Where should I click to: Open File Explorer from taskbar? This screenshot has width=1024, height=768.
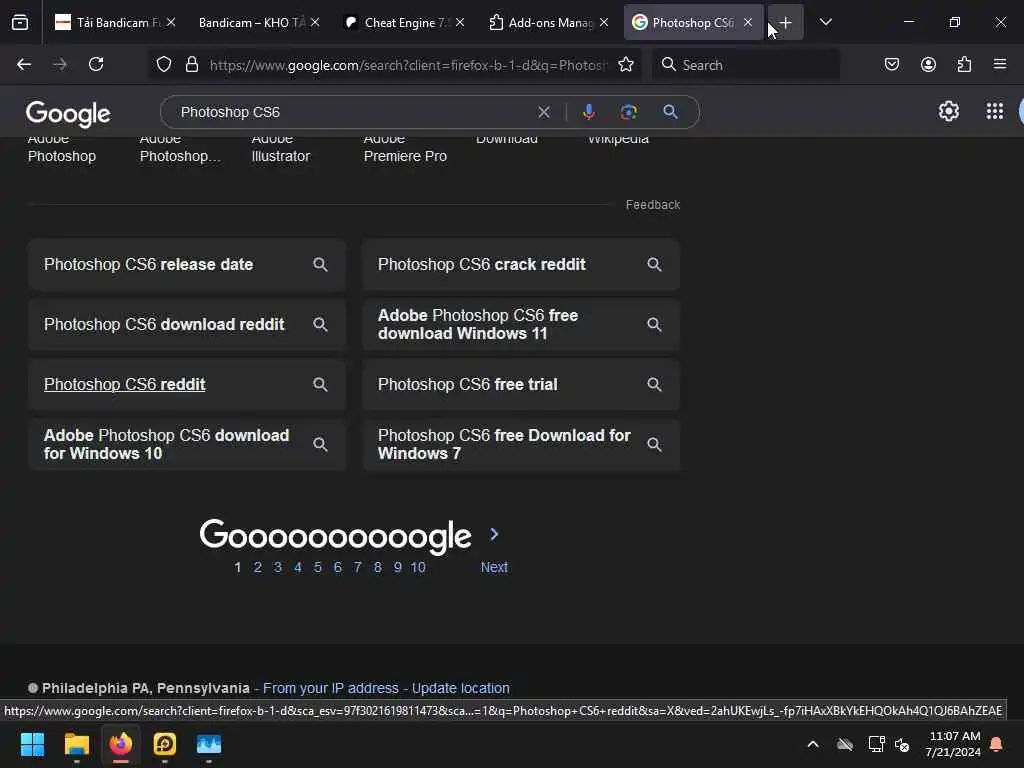click(x=76, y=744)
